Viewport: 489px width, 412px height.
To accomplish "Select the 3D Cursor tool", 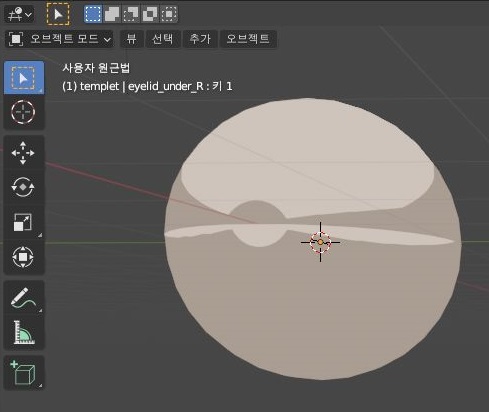I will coord(24,112).
